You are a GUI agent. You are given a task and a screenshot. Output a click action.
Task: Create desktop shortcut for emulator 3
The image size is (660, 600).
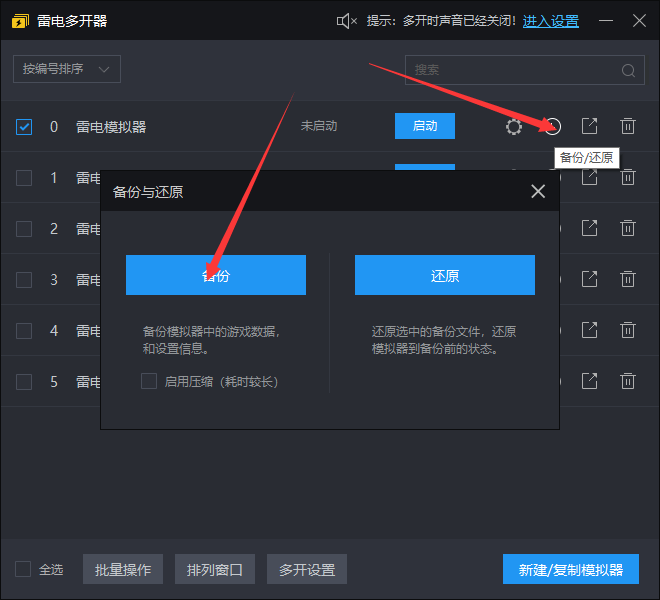coord(589,279)
